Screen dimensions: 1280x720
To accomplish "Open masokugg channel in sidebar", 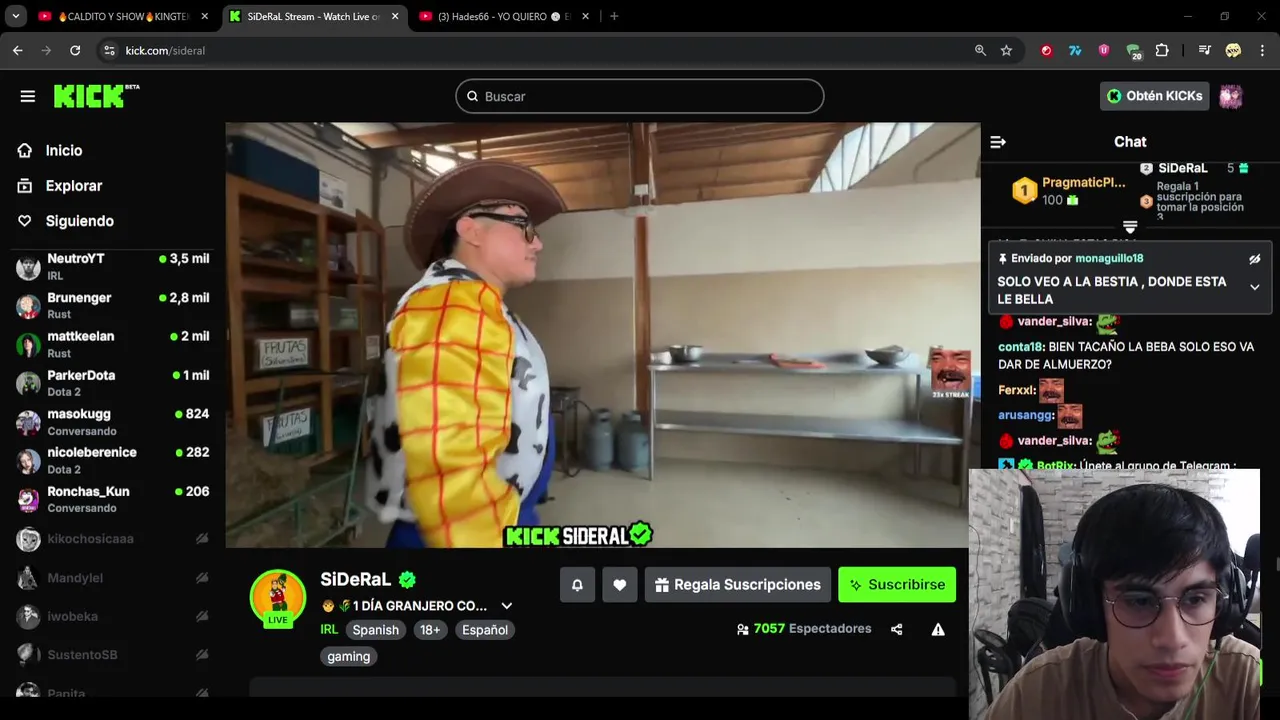I will pyautogui.click(x=113, y=422).
